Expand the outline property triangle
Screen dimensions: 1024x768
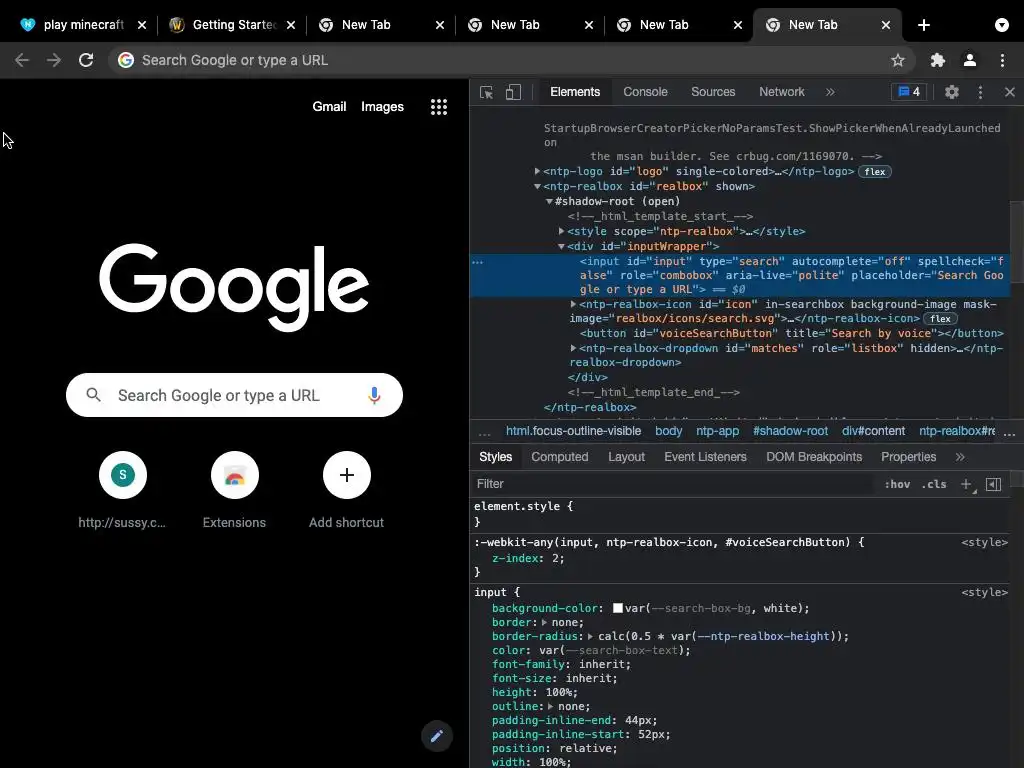click(x=551, y=707)
